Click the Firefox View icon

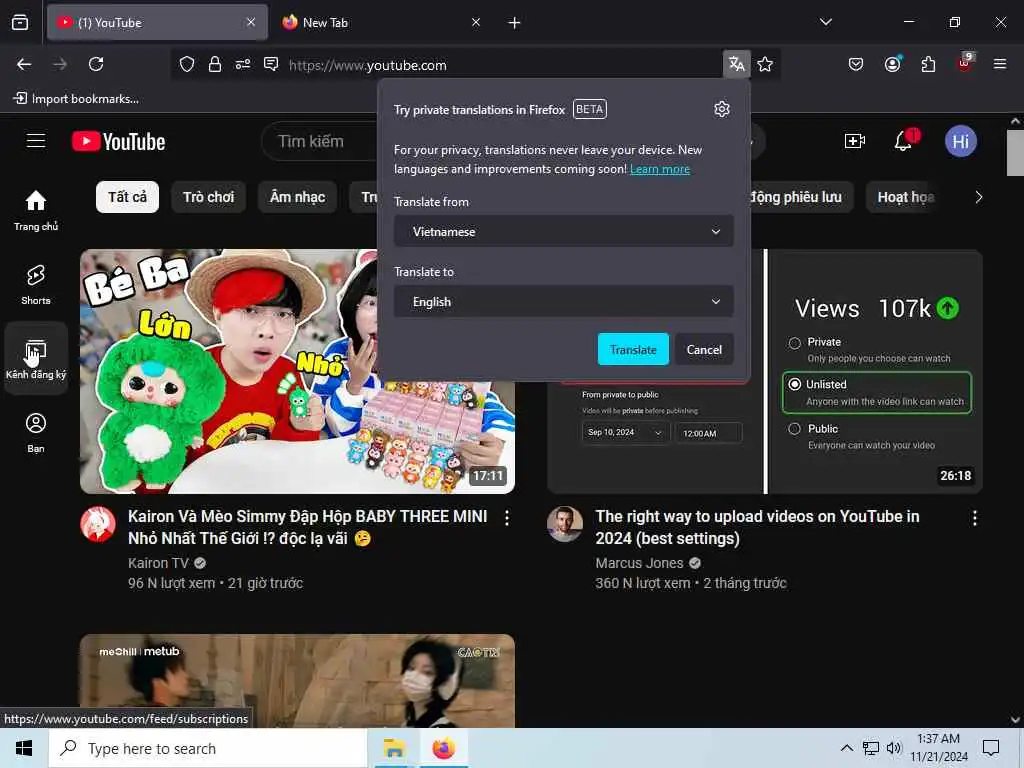tap(20, 22)
